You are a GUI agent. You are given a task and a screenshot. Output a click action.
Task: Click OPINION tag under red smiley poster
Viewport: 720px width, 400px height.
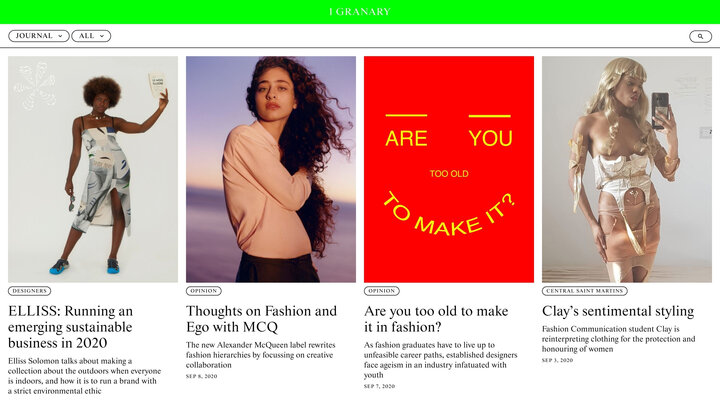point(382,291)
